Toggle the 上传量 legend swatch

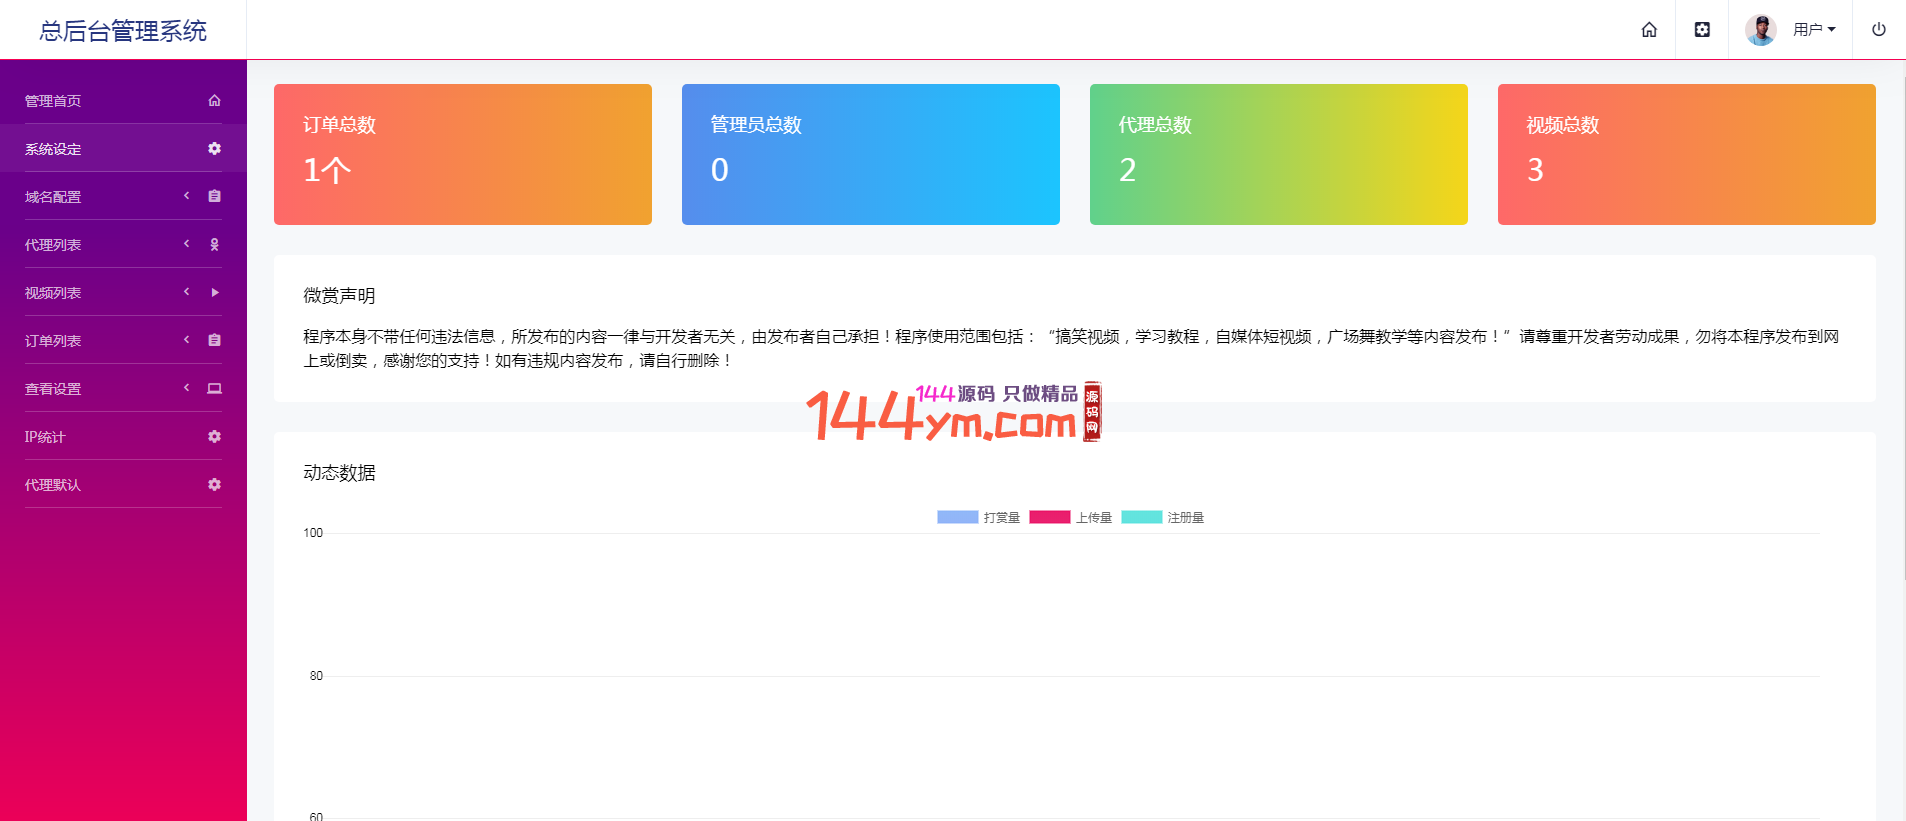(1050, 517)
